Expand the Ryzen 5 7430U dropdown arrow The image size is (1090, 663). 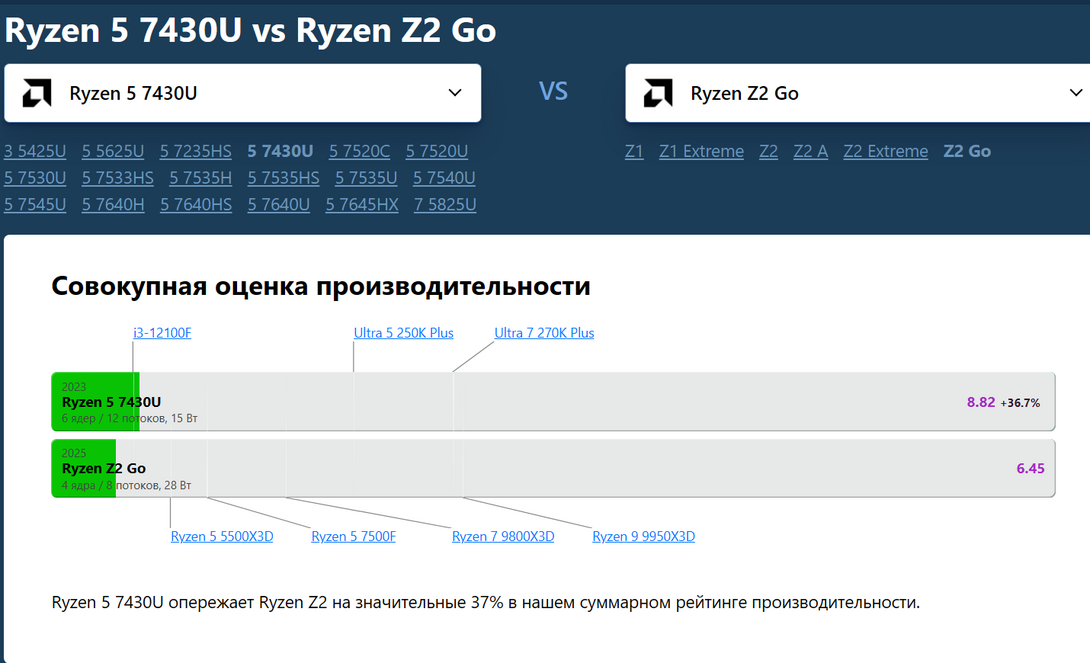click(455, 92)
